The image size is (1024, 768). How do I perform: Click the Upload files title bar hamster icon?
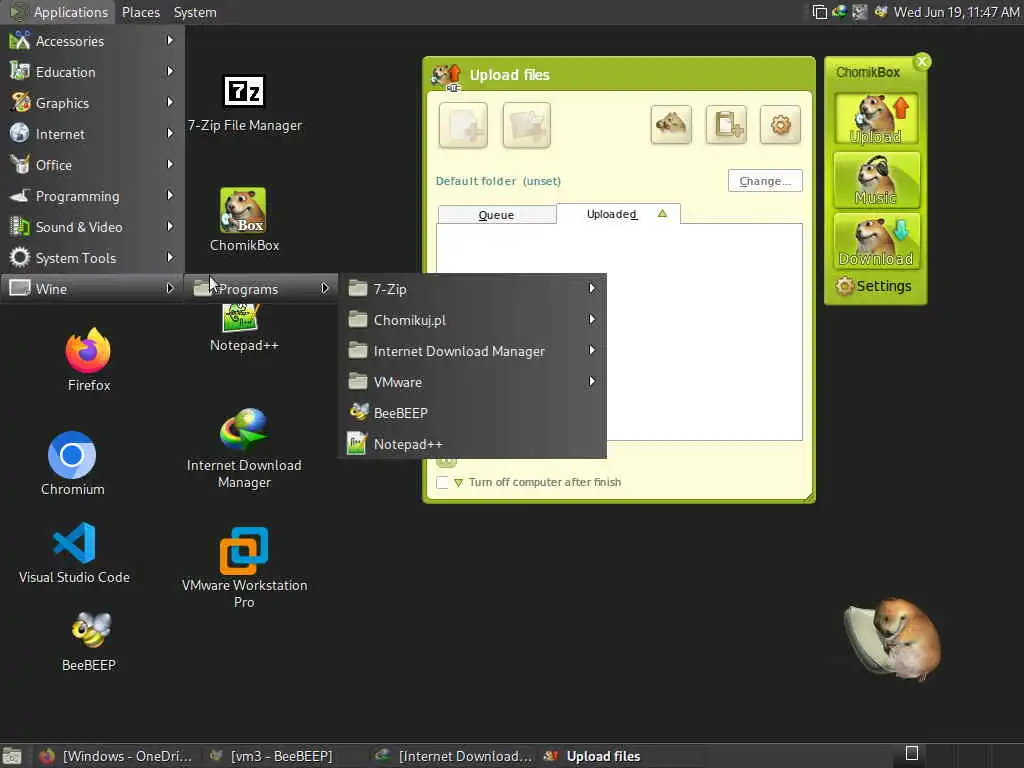[447, 77]
